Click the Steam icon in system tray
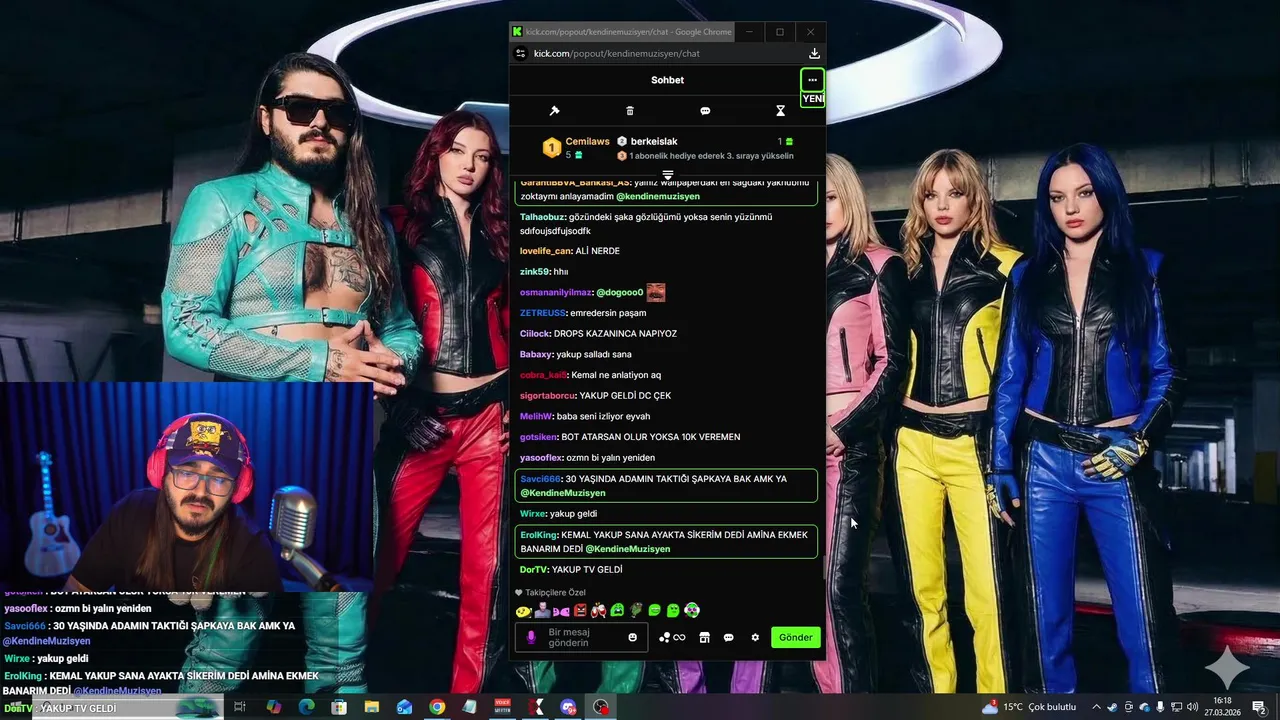 (x=1113, y=707)
